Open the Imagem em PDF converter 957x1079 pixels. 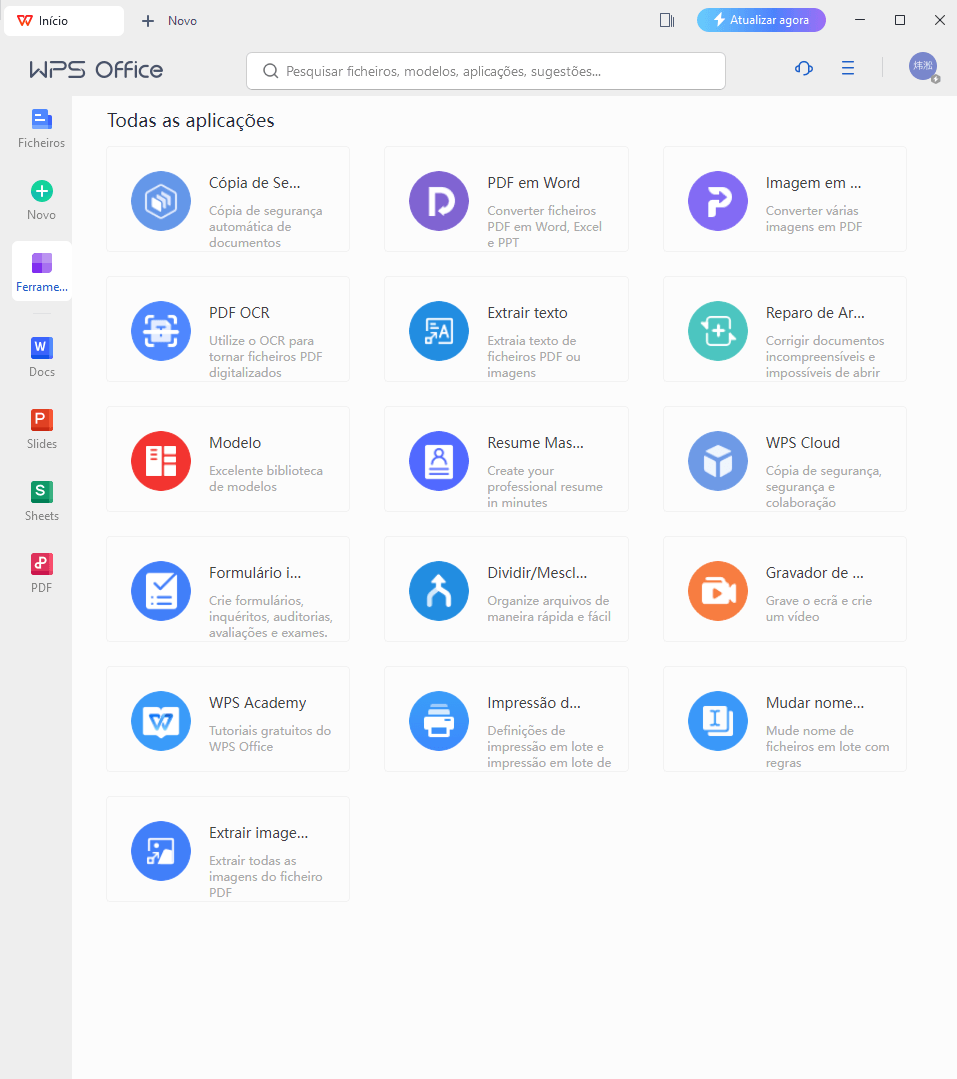click(784, 198)
